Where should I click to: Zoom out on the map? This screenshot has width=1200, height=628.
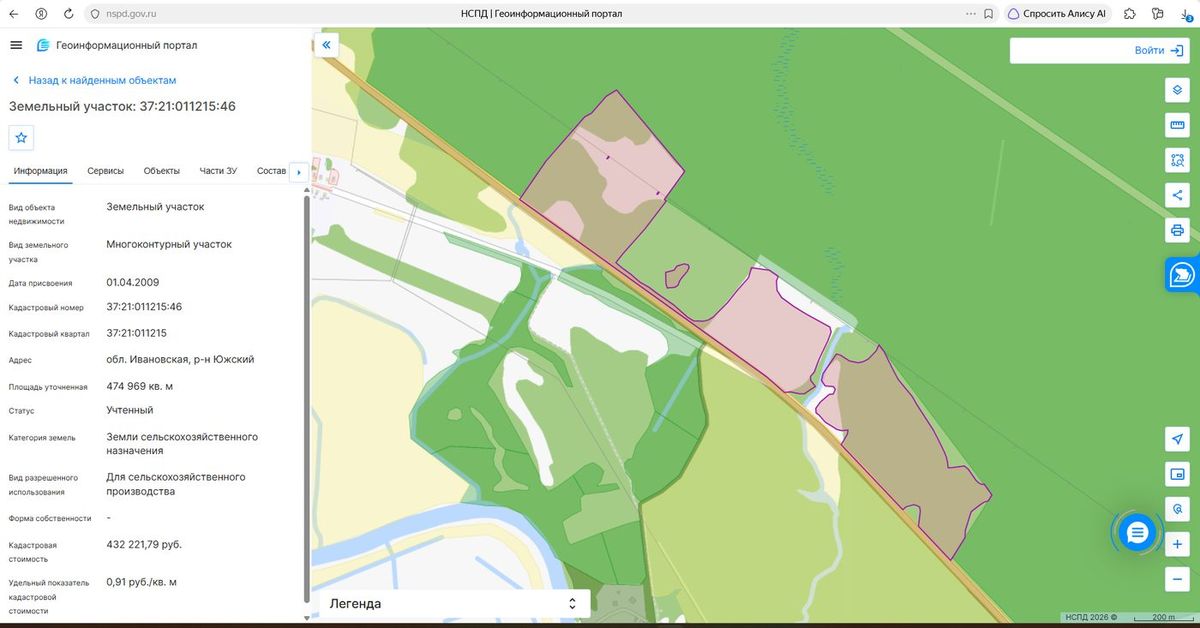(x=1178, y=580)
